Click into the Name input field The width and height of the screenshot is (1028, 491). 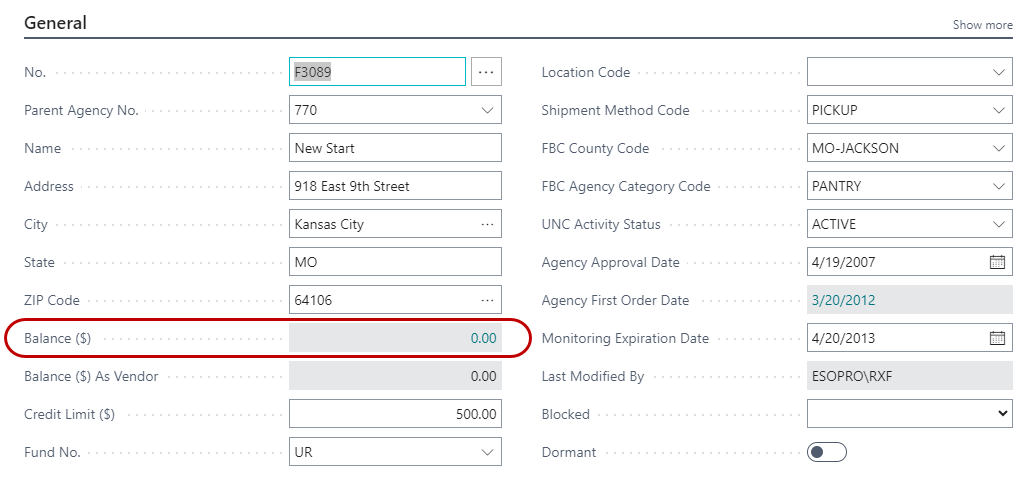coord(394,148)
